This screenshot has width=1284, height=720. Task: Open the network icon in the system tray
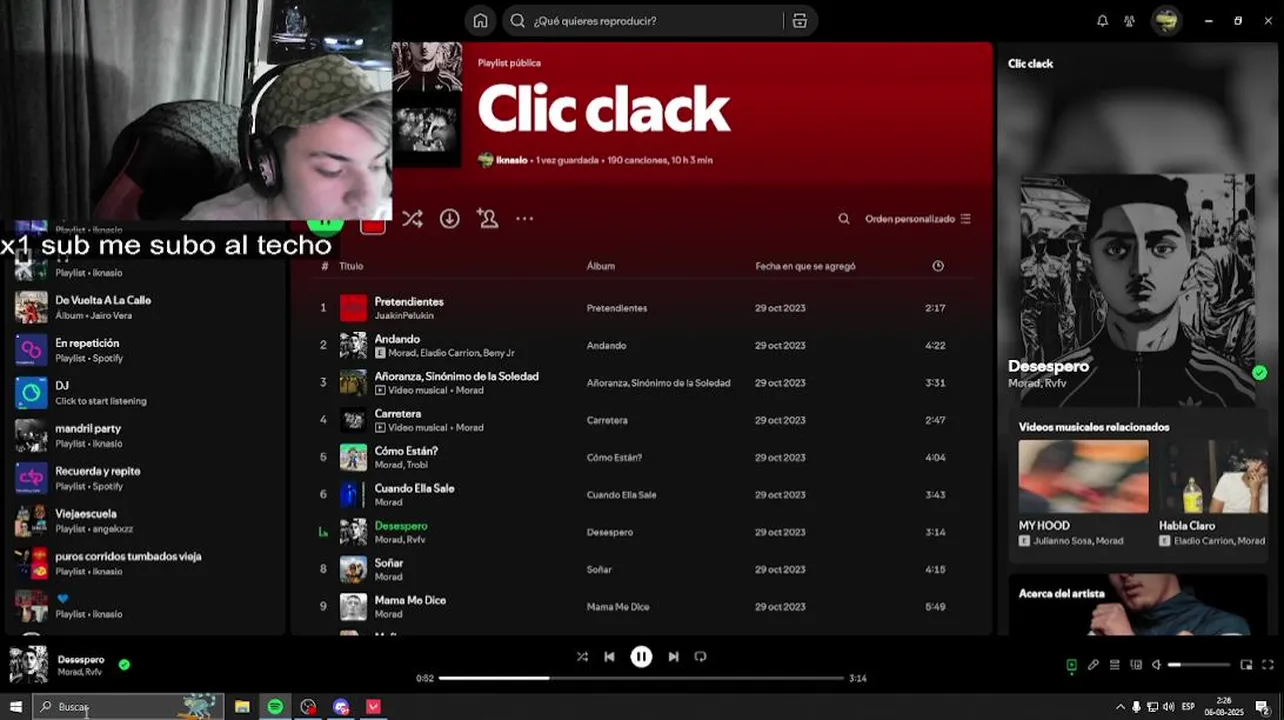[1152, 707]
